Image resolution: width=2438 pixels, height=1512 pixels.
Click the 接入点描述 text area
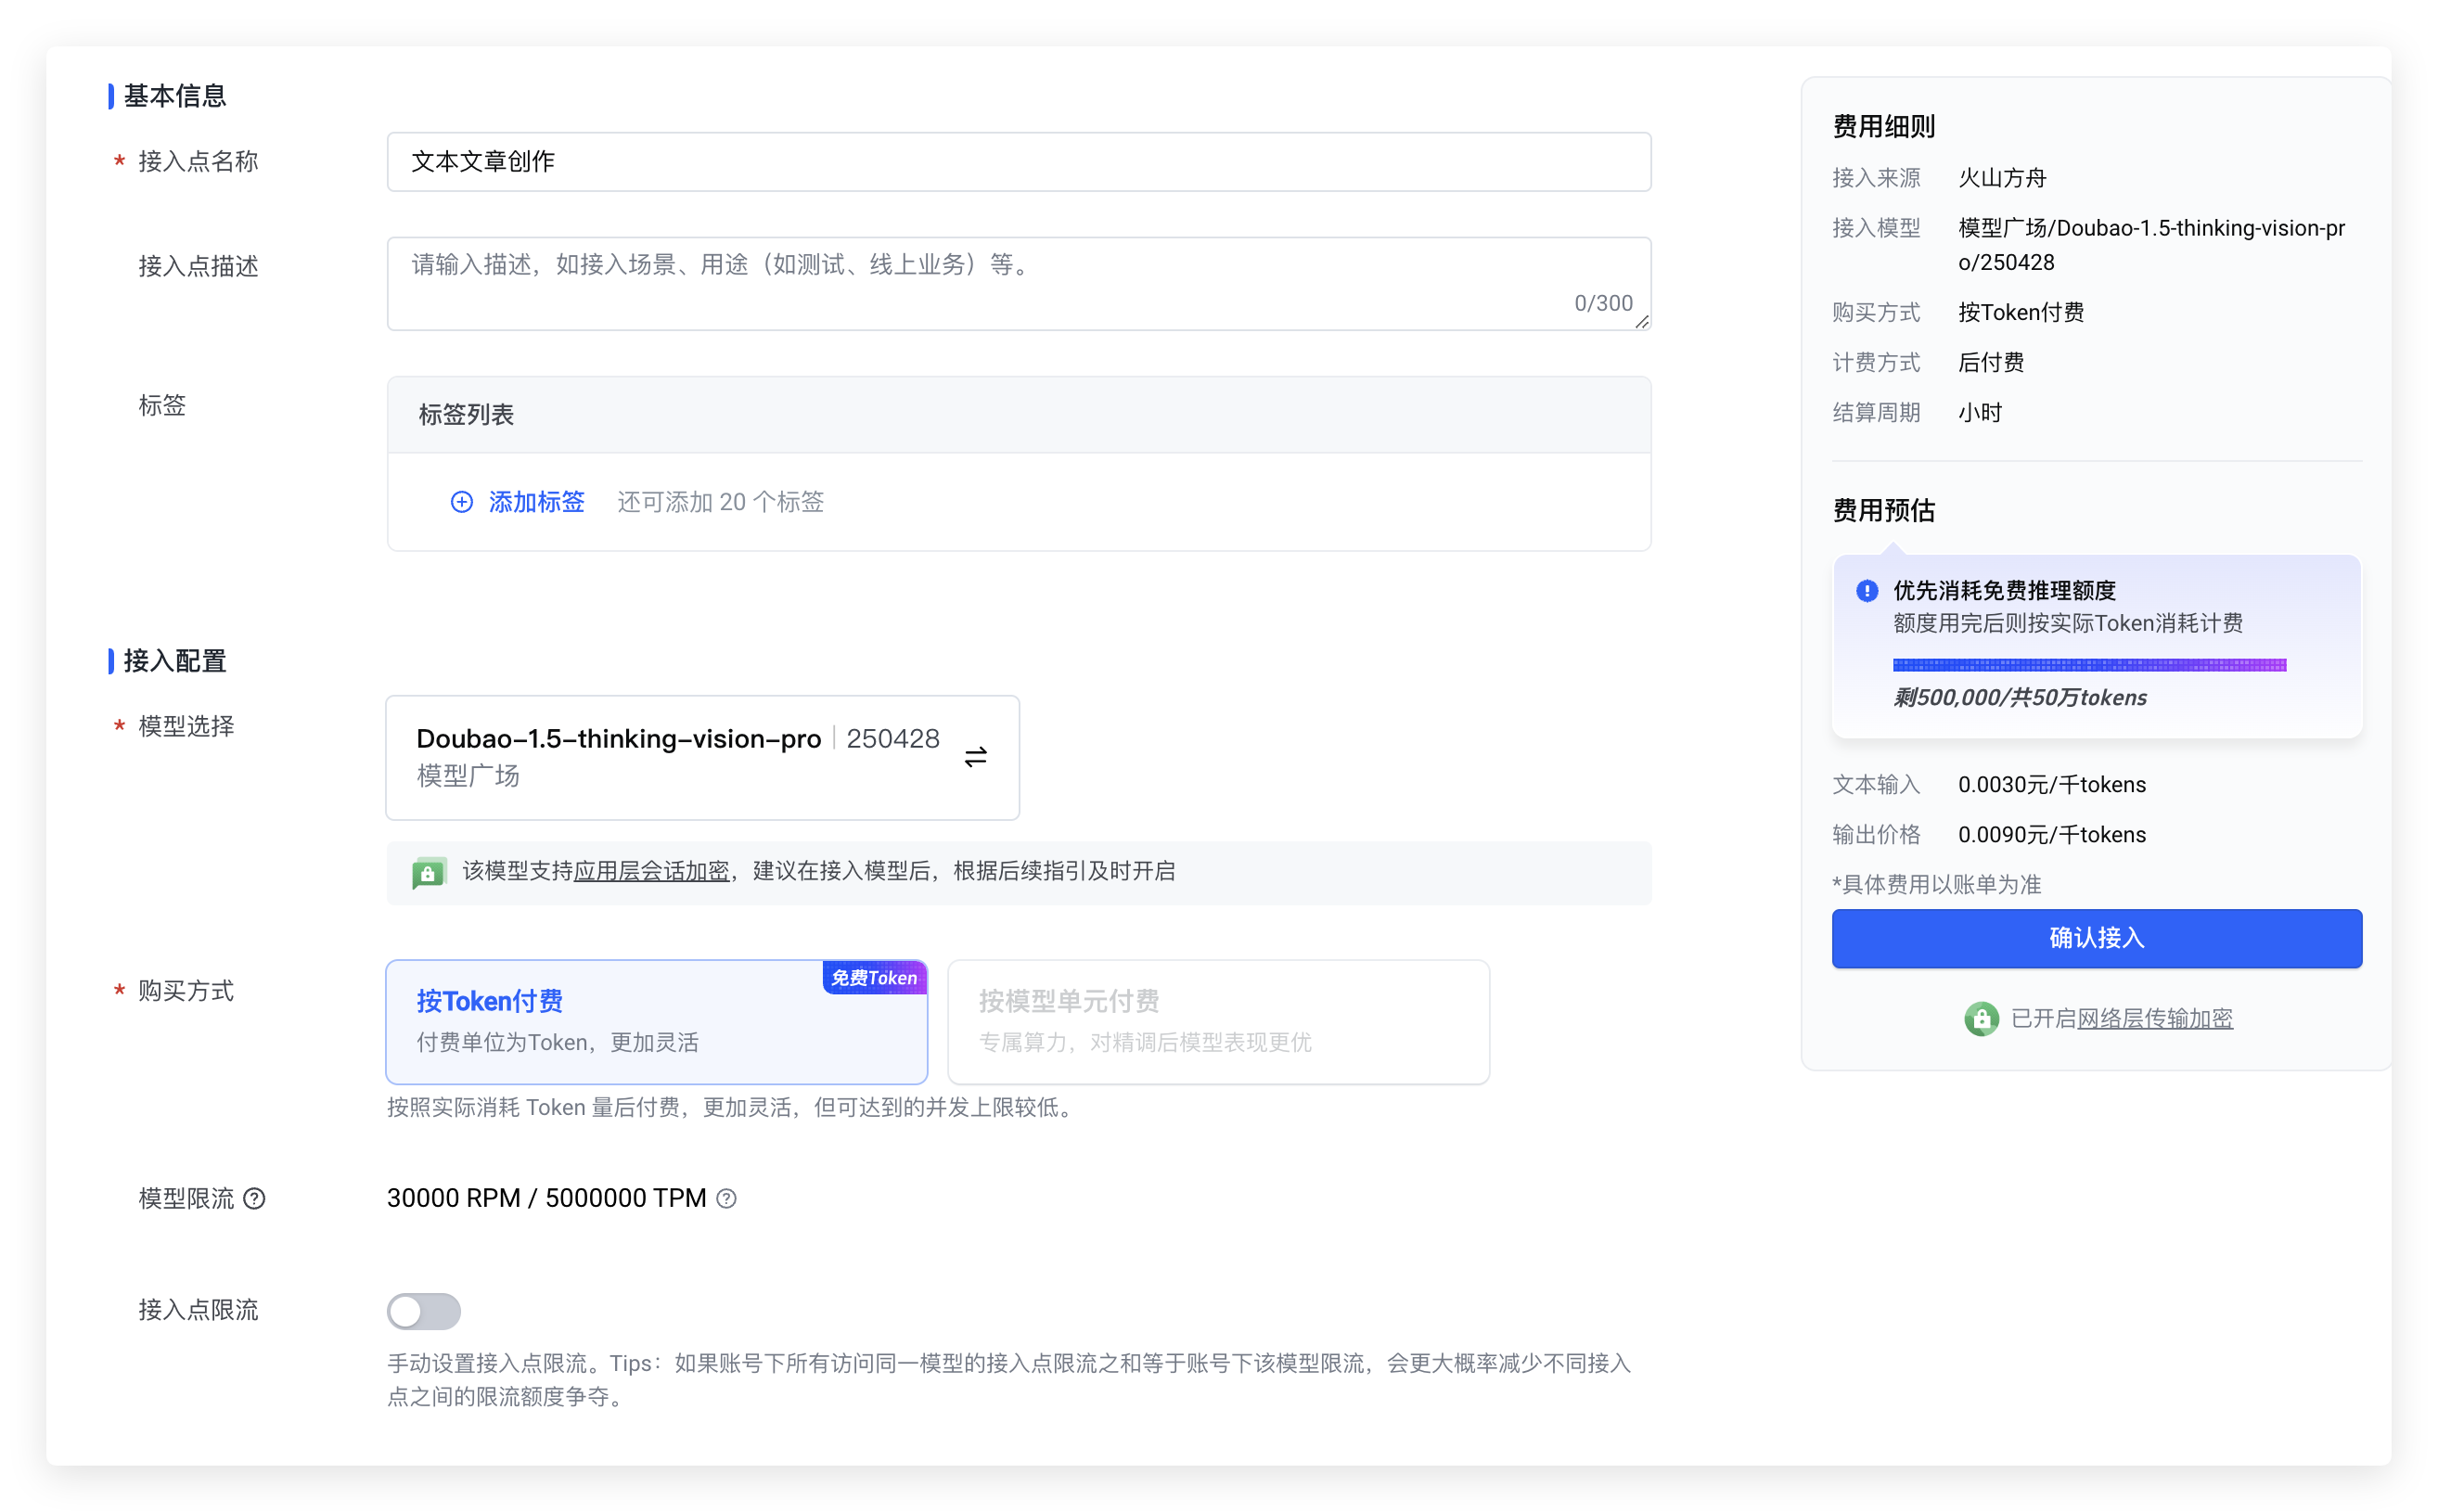1018,283
